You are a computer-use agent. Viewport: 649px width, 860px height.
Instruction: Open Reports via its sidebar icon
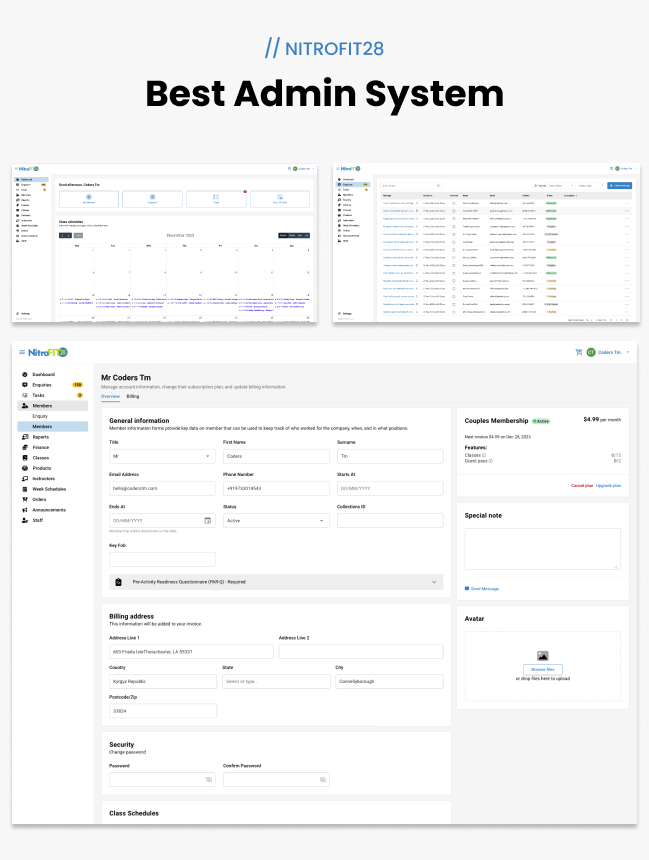tap(25, 437)
